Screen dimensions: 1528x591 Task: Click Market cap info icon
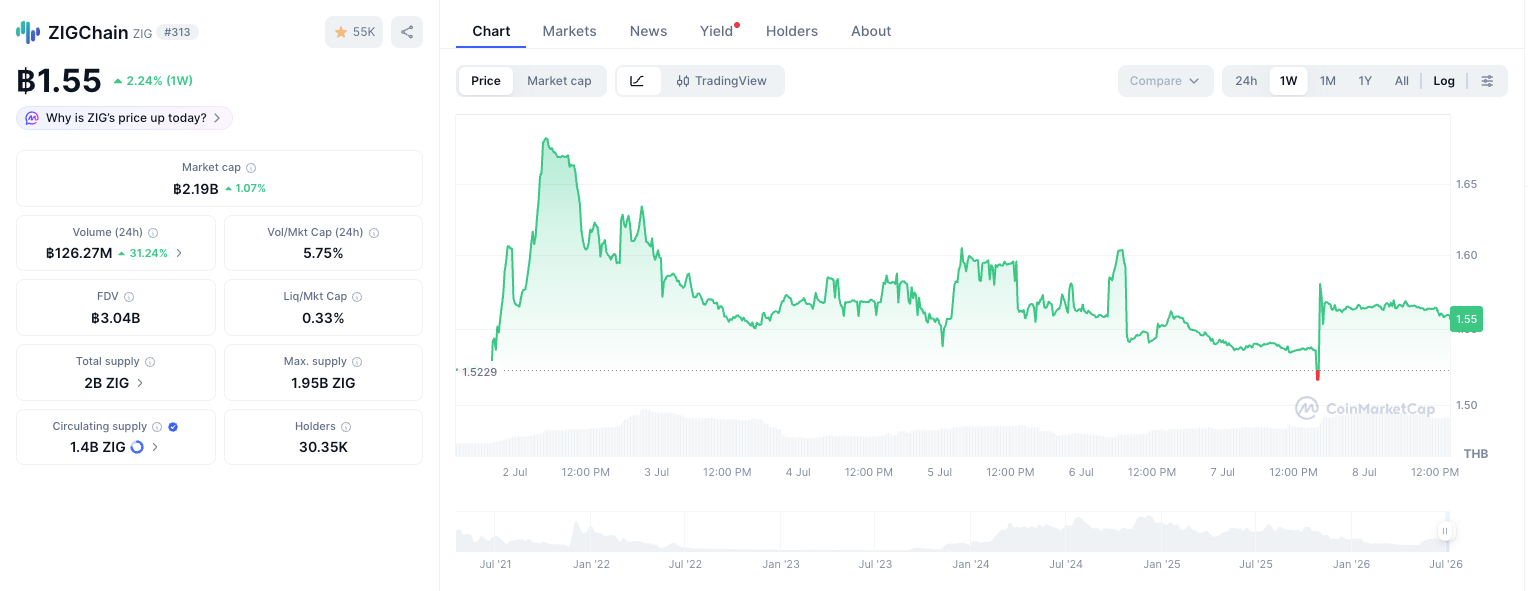(x=251, y=168)
